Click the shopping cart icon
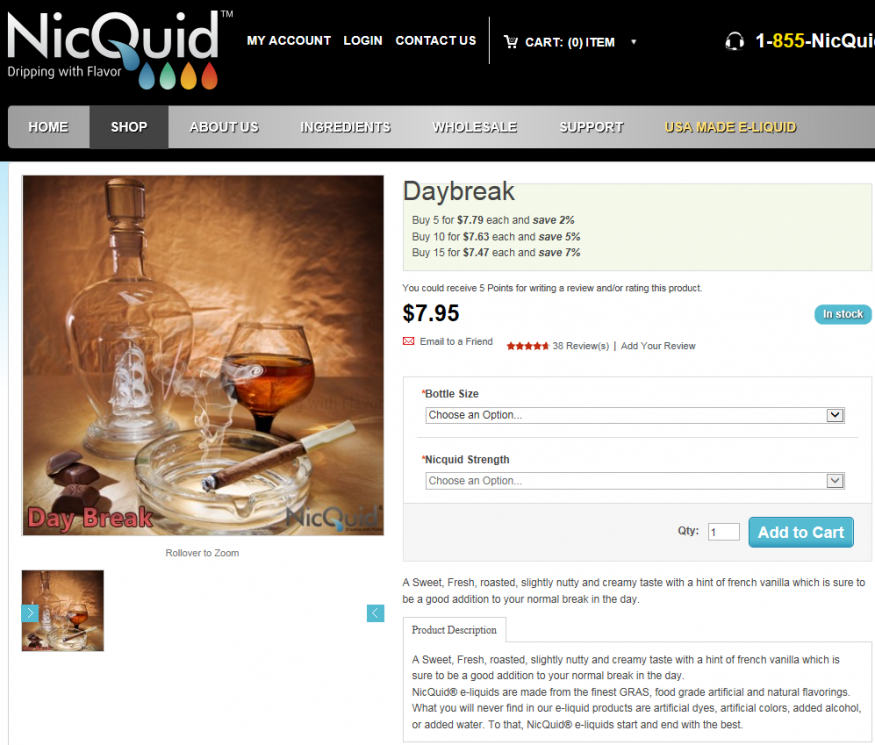The width and height of the screenshot is (875, 745). [x=511, y=42]
